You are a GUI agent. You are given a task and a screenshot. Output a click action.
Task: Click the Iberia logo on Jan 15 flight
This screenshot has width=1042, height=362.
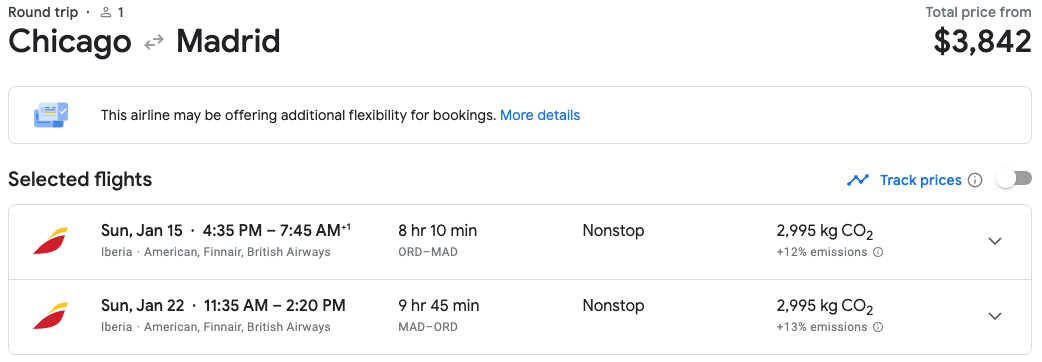tap(51, 241)
